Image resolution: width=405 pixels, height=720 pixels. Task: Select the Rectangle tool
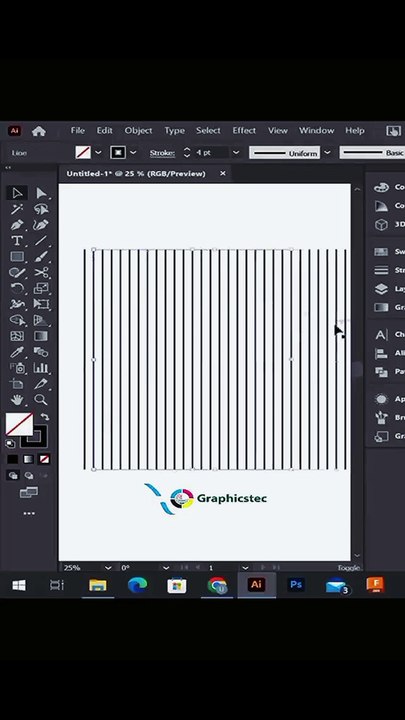[x=17, y=257]
